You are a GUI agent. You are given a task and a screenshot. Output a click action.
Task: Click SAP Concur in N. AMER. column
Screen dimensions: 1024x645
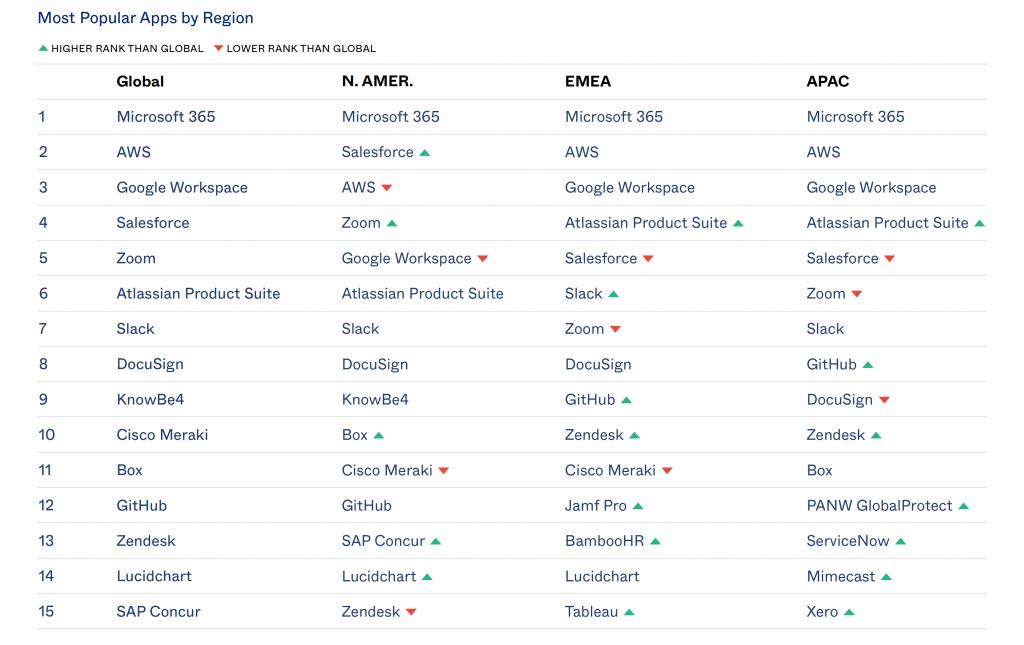click(383, 541)
